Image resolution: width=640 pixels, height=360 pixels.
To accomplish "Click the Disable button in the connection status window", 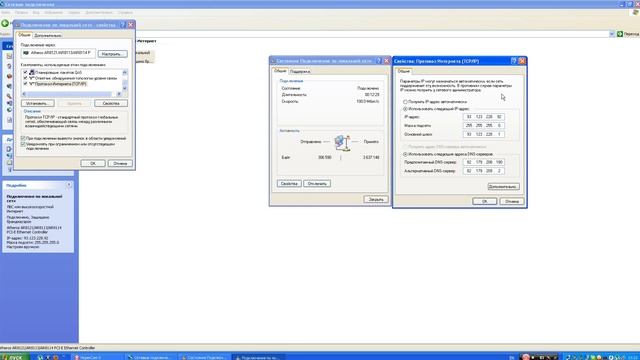I will pos(317,184).
